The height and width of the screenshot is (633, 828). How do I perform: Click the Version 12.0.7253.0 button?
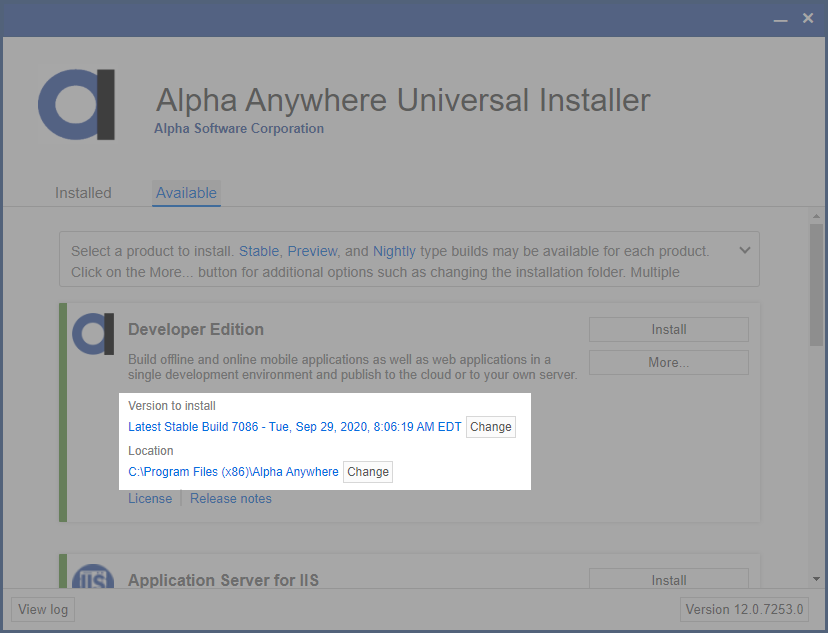pos(744,609)
